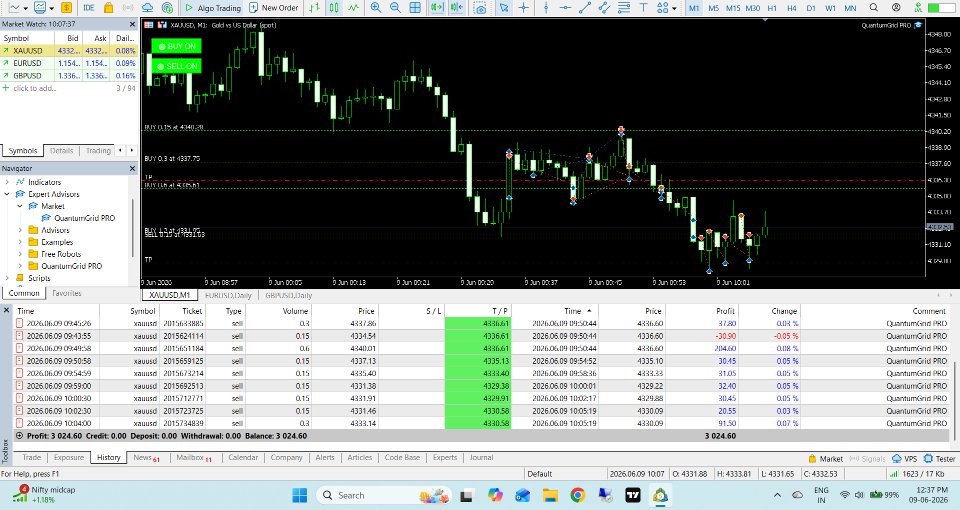This screenshot has height=510, width=960.
Task: Open the Trade tab in Toolbox
Action: pyautogui.click(x=31, y=457)
